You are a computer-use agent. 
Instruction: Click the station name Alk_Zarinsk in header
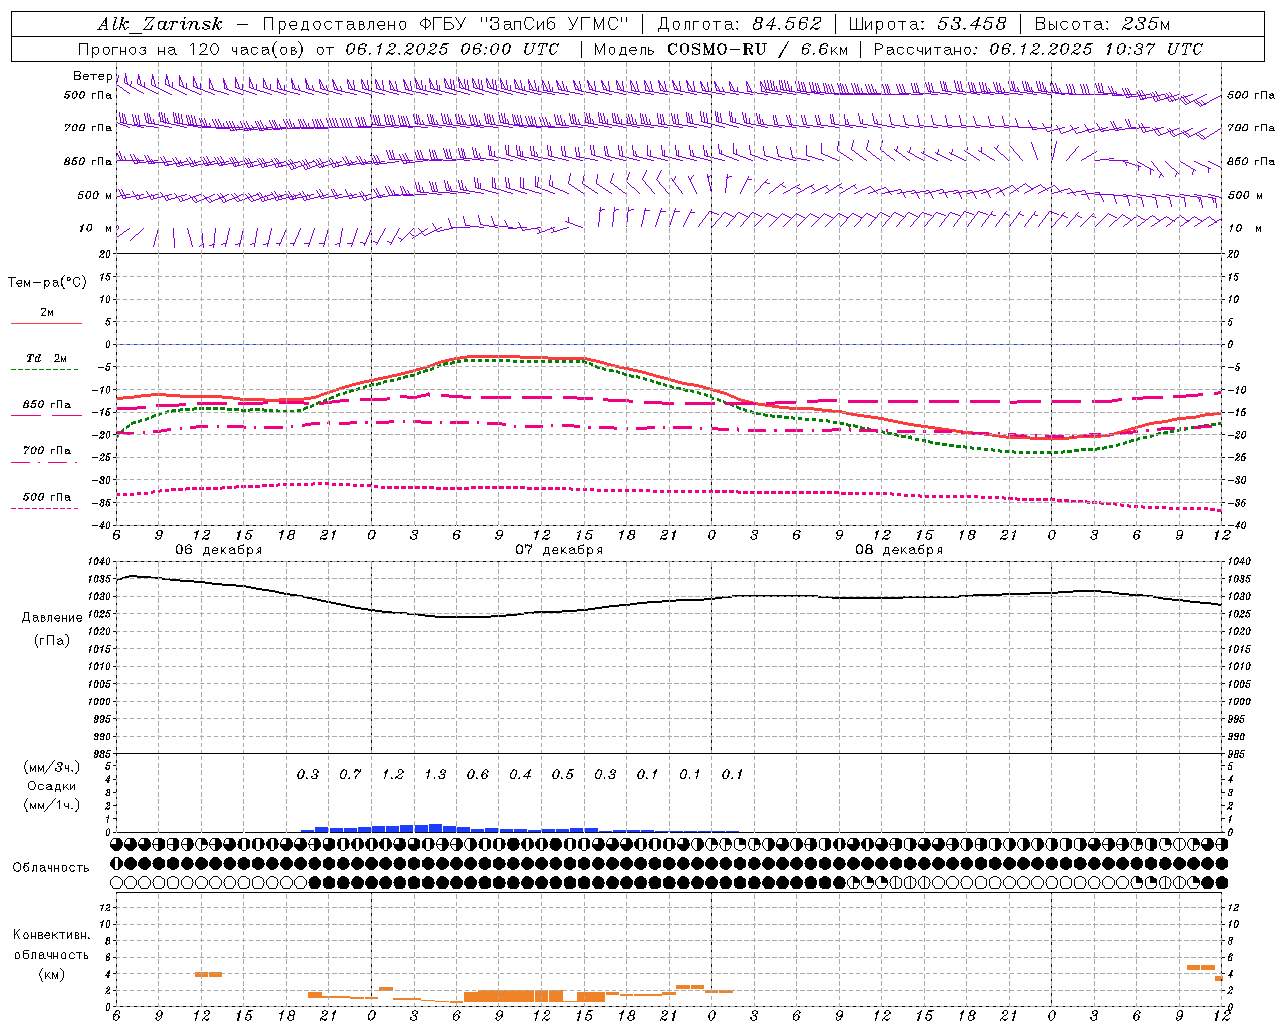(160, 24)
